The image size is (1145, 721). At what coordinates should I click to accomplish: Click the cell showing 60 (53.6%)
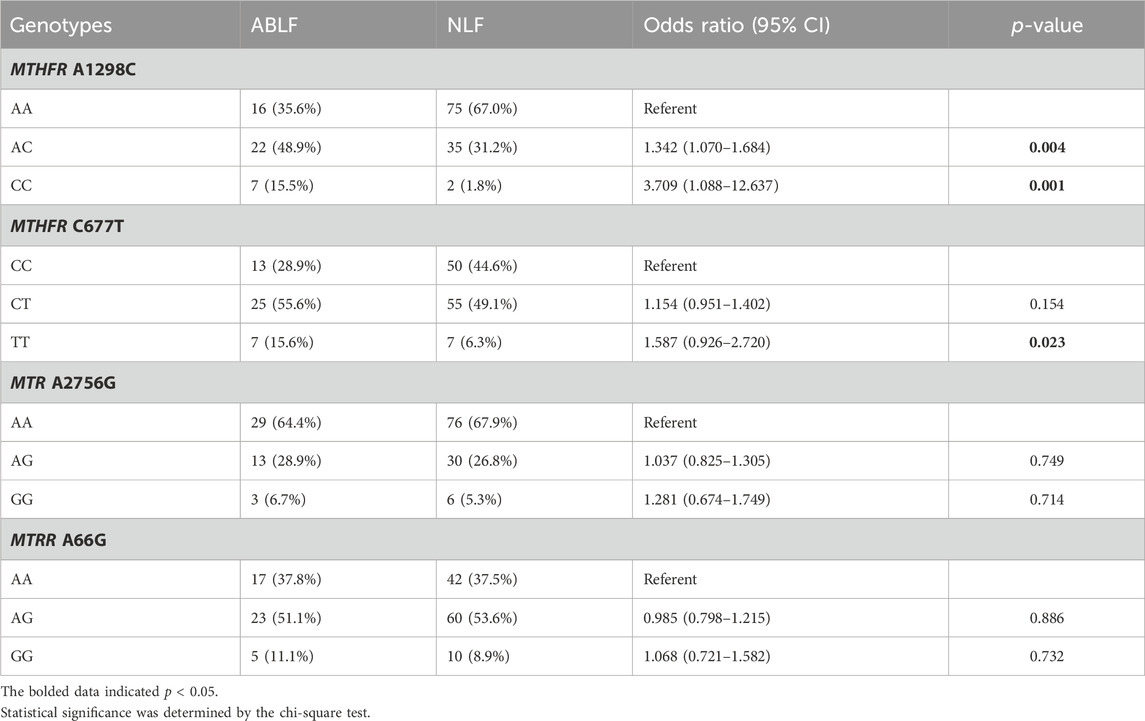534,618
